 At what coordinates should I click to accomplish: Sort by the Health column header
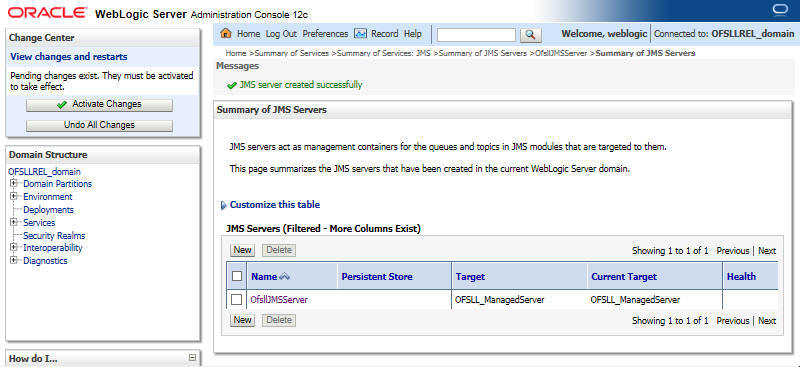point(741,277)
